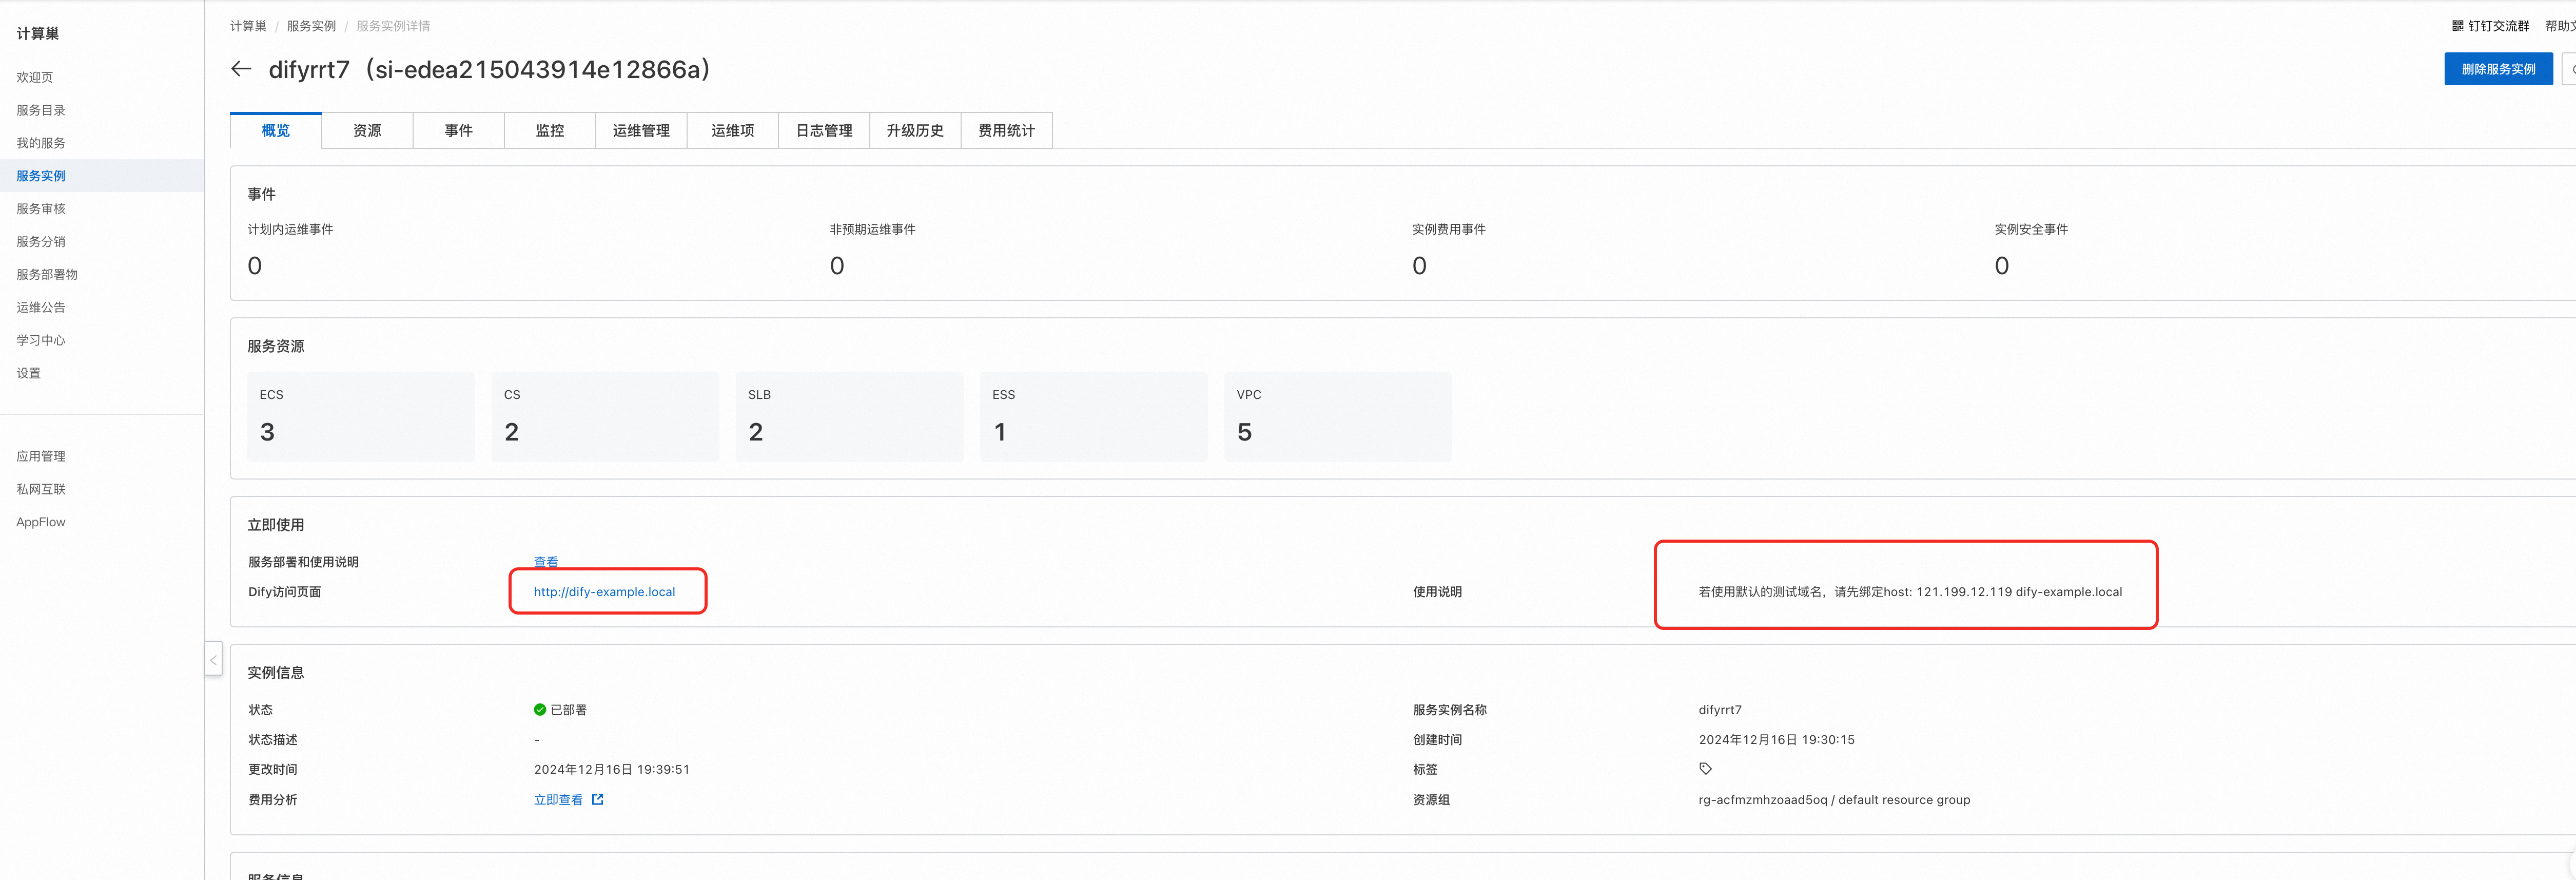Open the 监控 tab

tap(550, 130)
